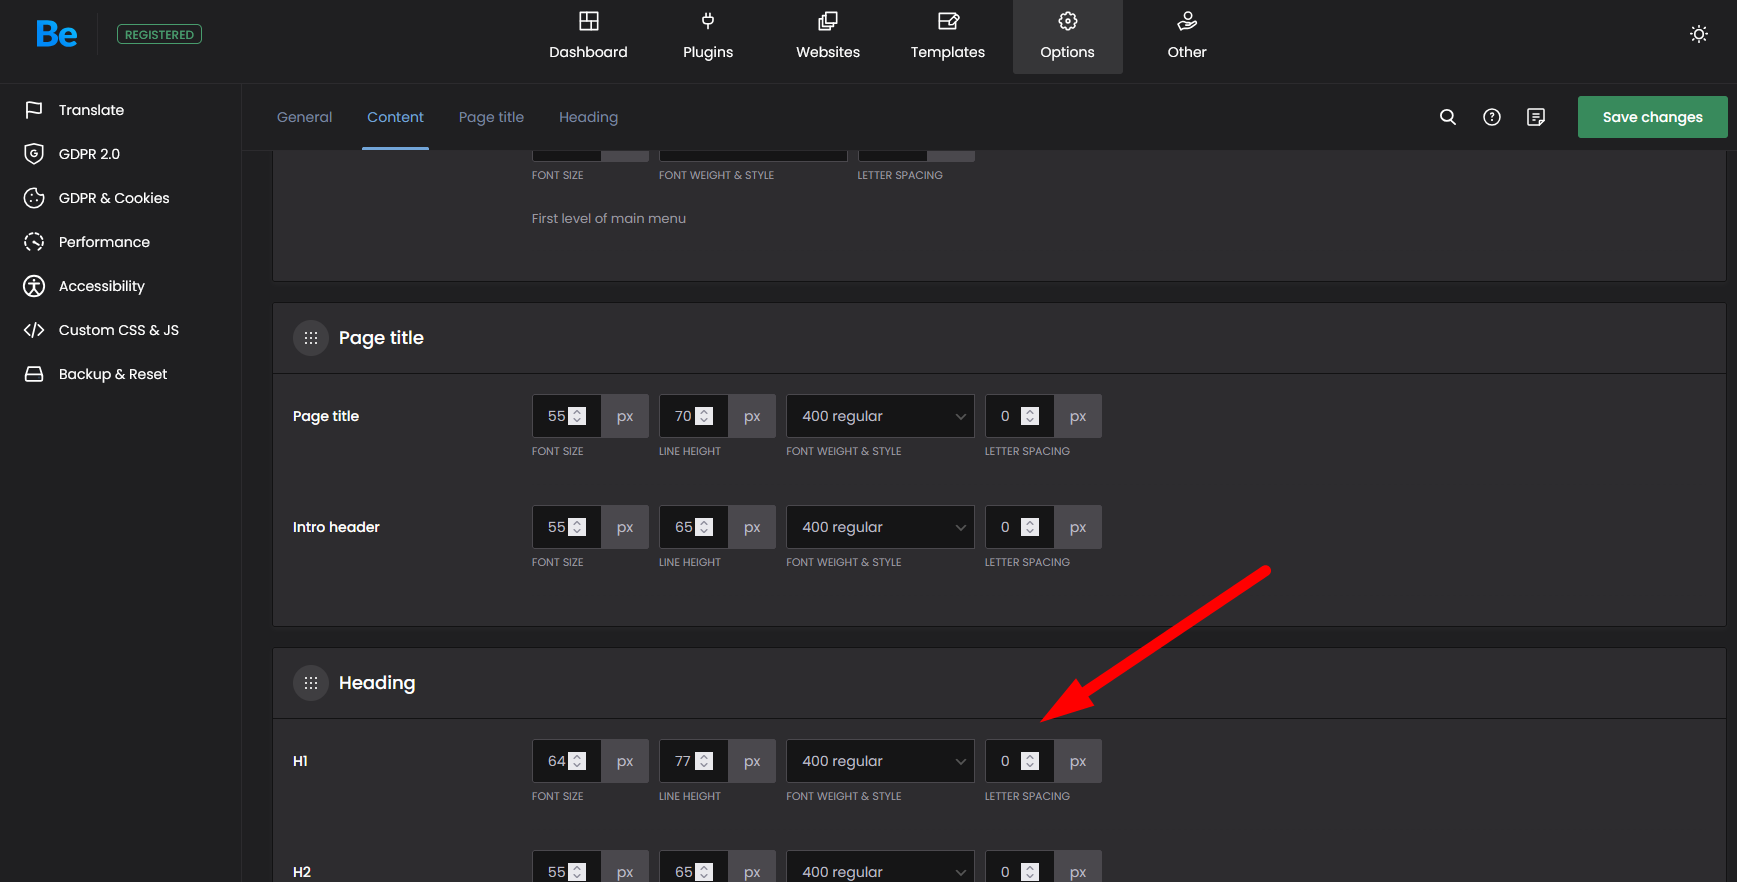Open Custom CSS & JS in sidebar
This screenshot has height=882, width=1737.
(x=118, y=330)
